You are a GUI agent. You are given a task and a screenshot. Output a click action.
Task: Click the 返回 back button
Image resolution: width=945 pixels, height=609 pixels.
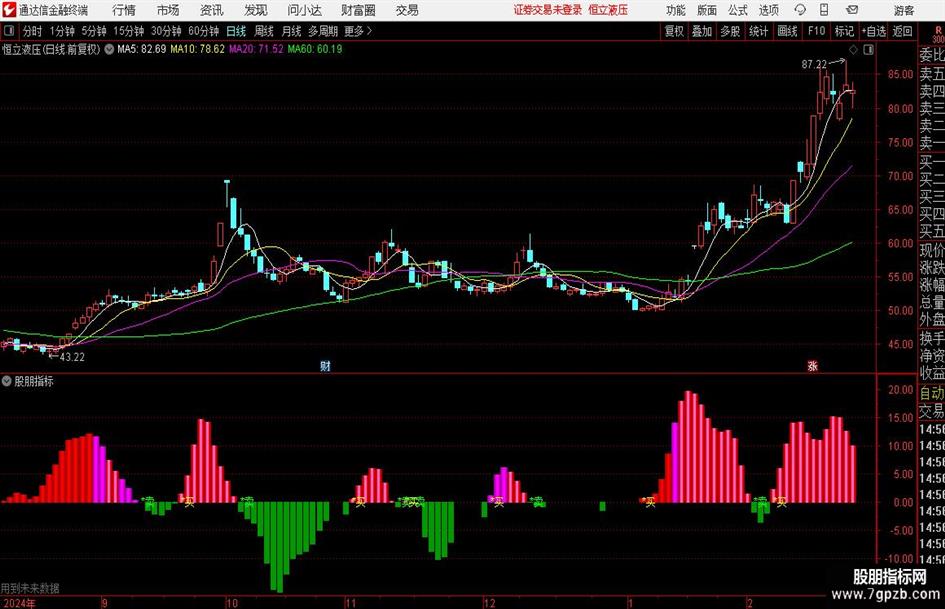click(902, 31)
